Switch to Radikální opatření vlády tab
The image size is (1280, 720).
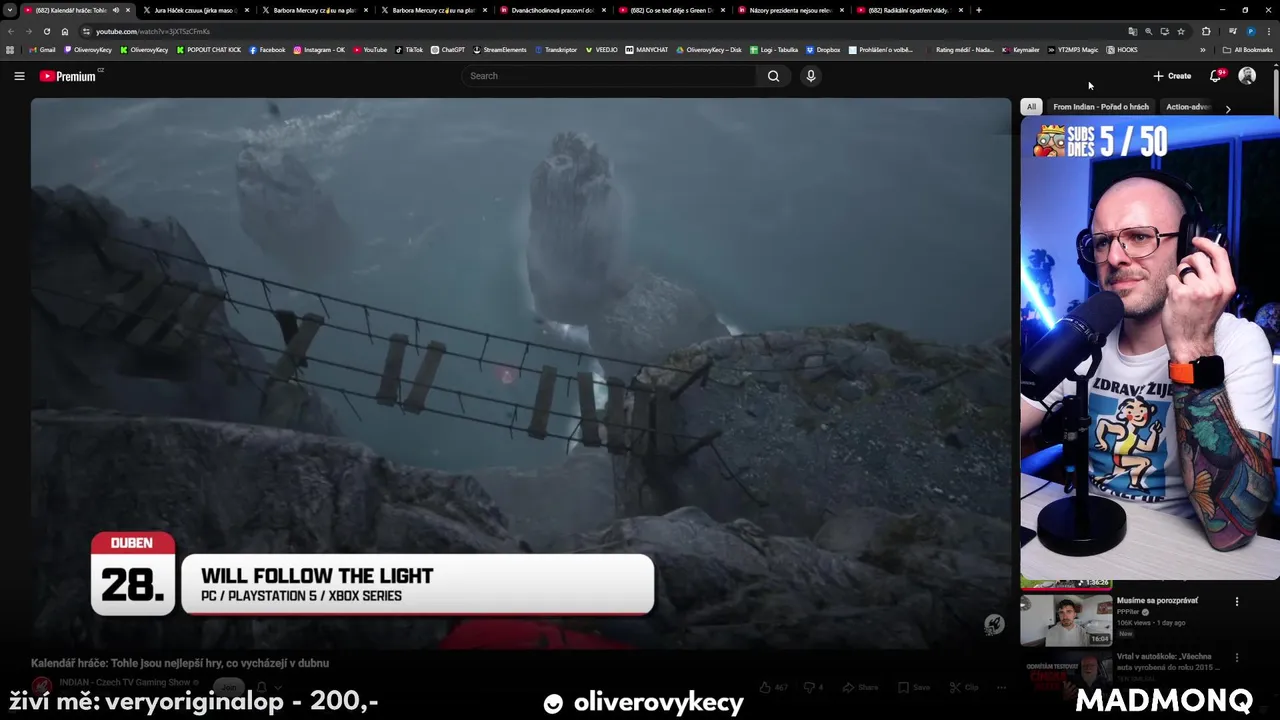908,10
